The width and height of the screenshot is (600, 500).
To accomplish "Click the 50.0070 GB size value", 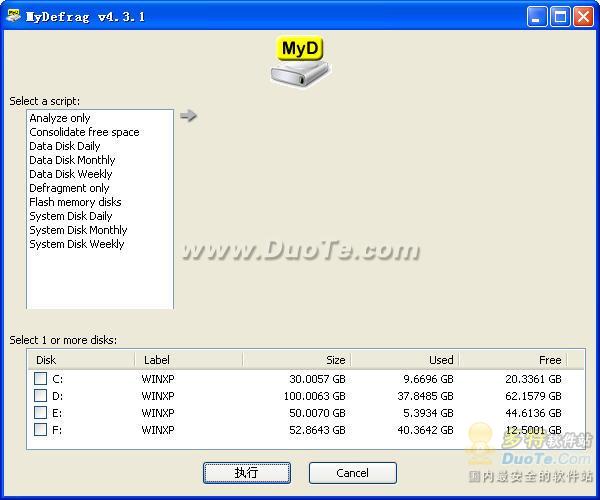I will coord(317,413).
